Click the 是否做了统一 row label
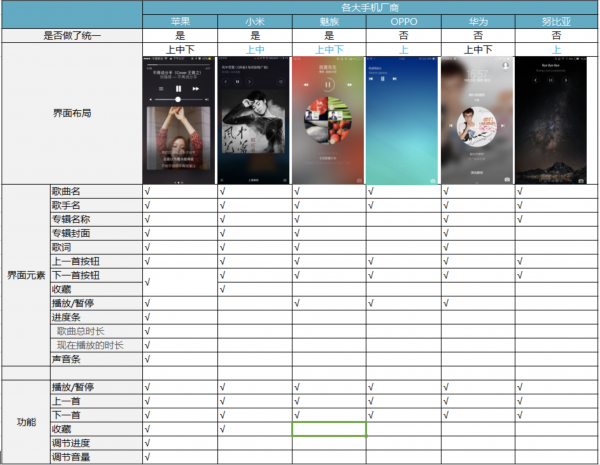Screen dimensions: 600x465 [x=72, y=36]
